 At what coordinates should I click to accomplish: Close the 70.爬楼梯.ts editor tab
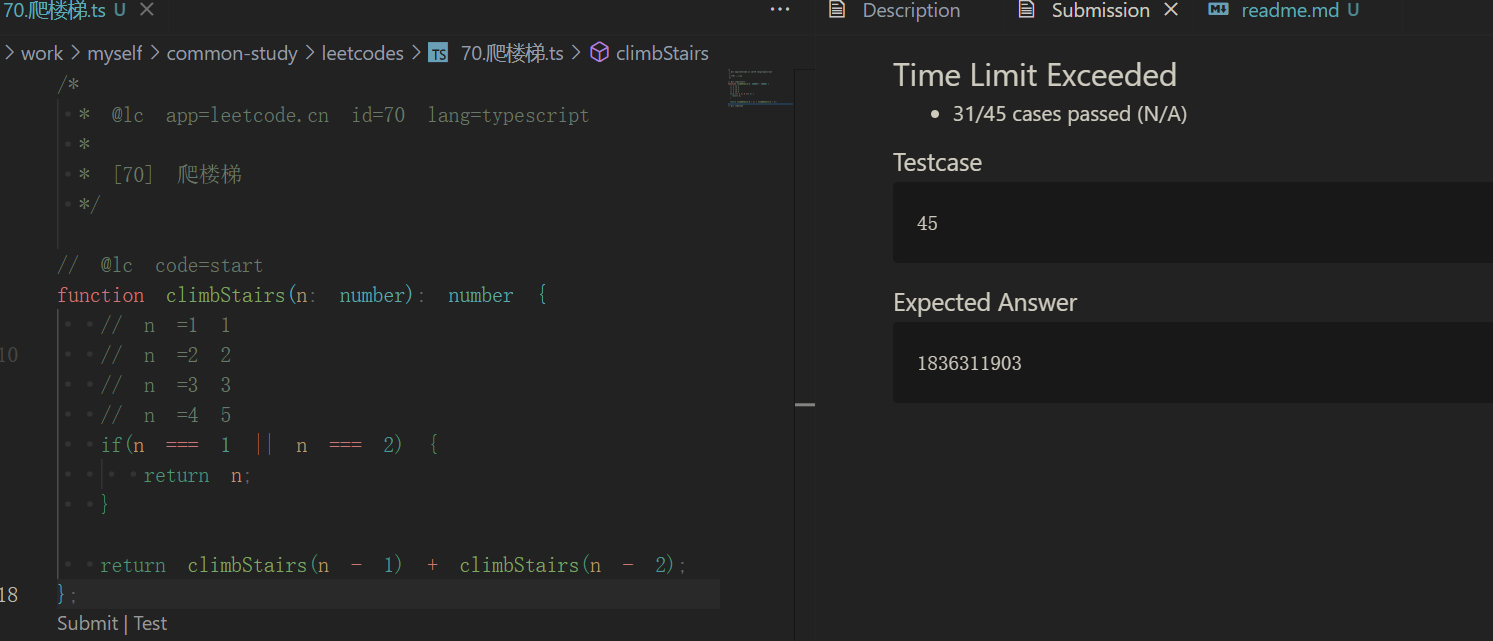click(146, 10)
